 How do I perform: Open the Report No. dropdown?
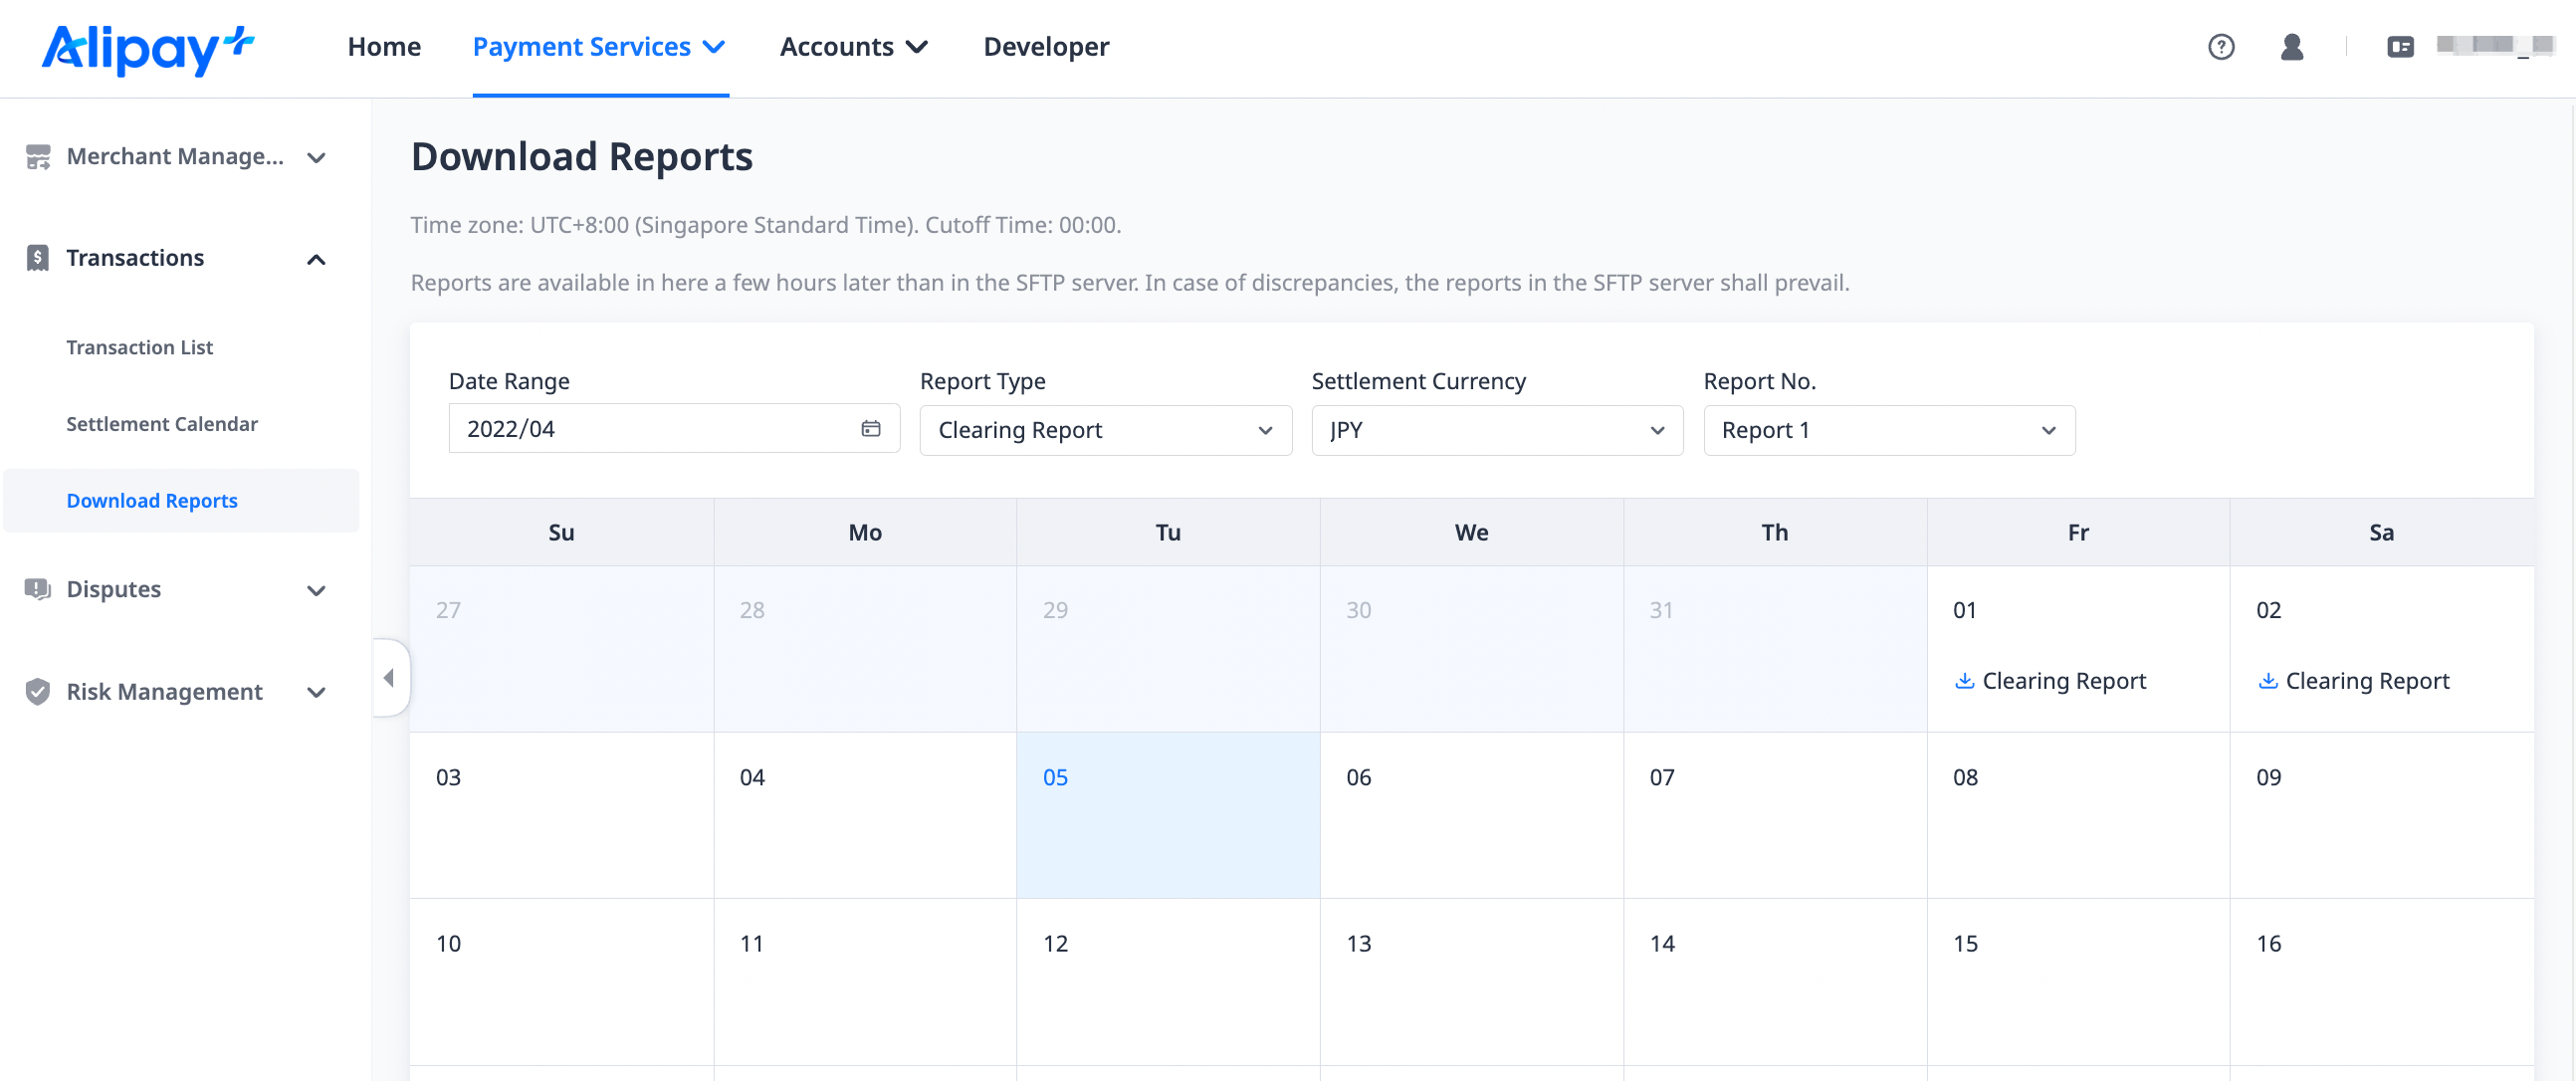click(1888, 430)
